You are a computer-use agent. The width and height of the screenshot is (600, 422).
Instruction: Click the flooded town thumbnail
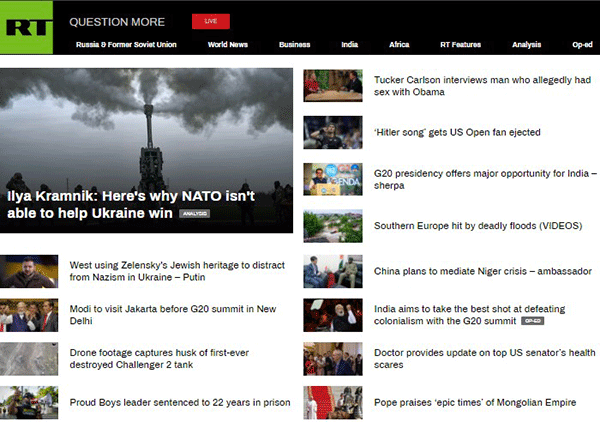pos(333,226)
